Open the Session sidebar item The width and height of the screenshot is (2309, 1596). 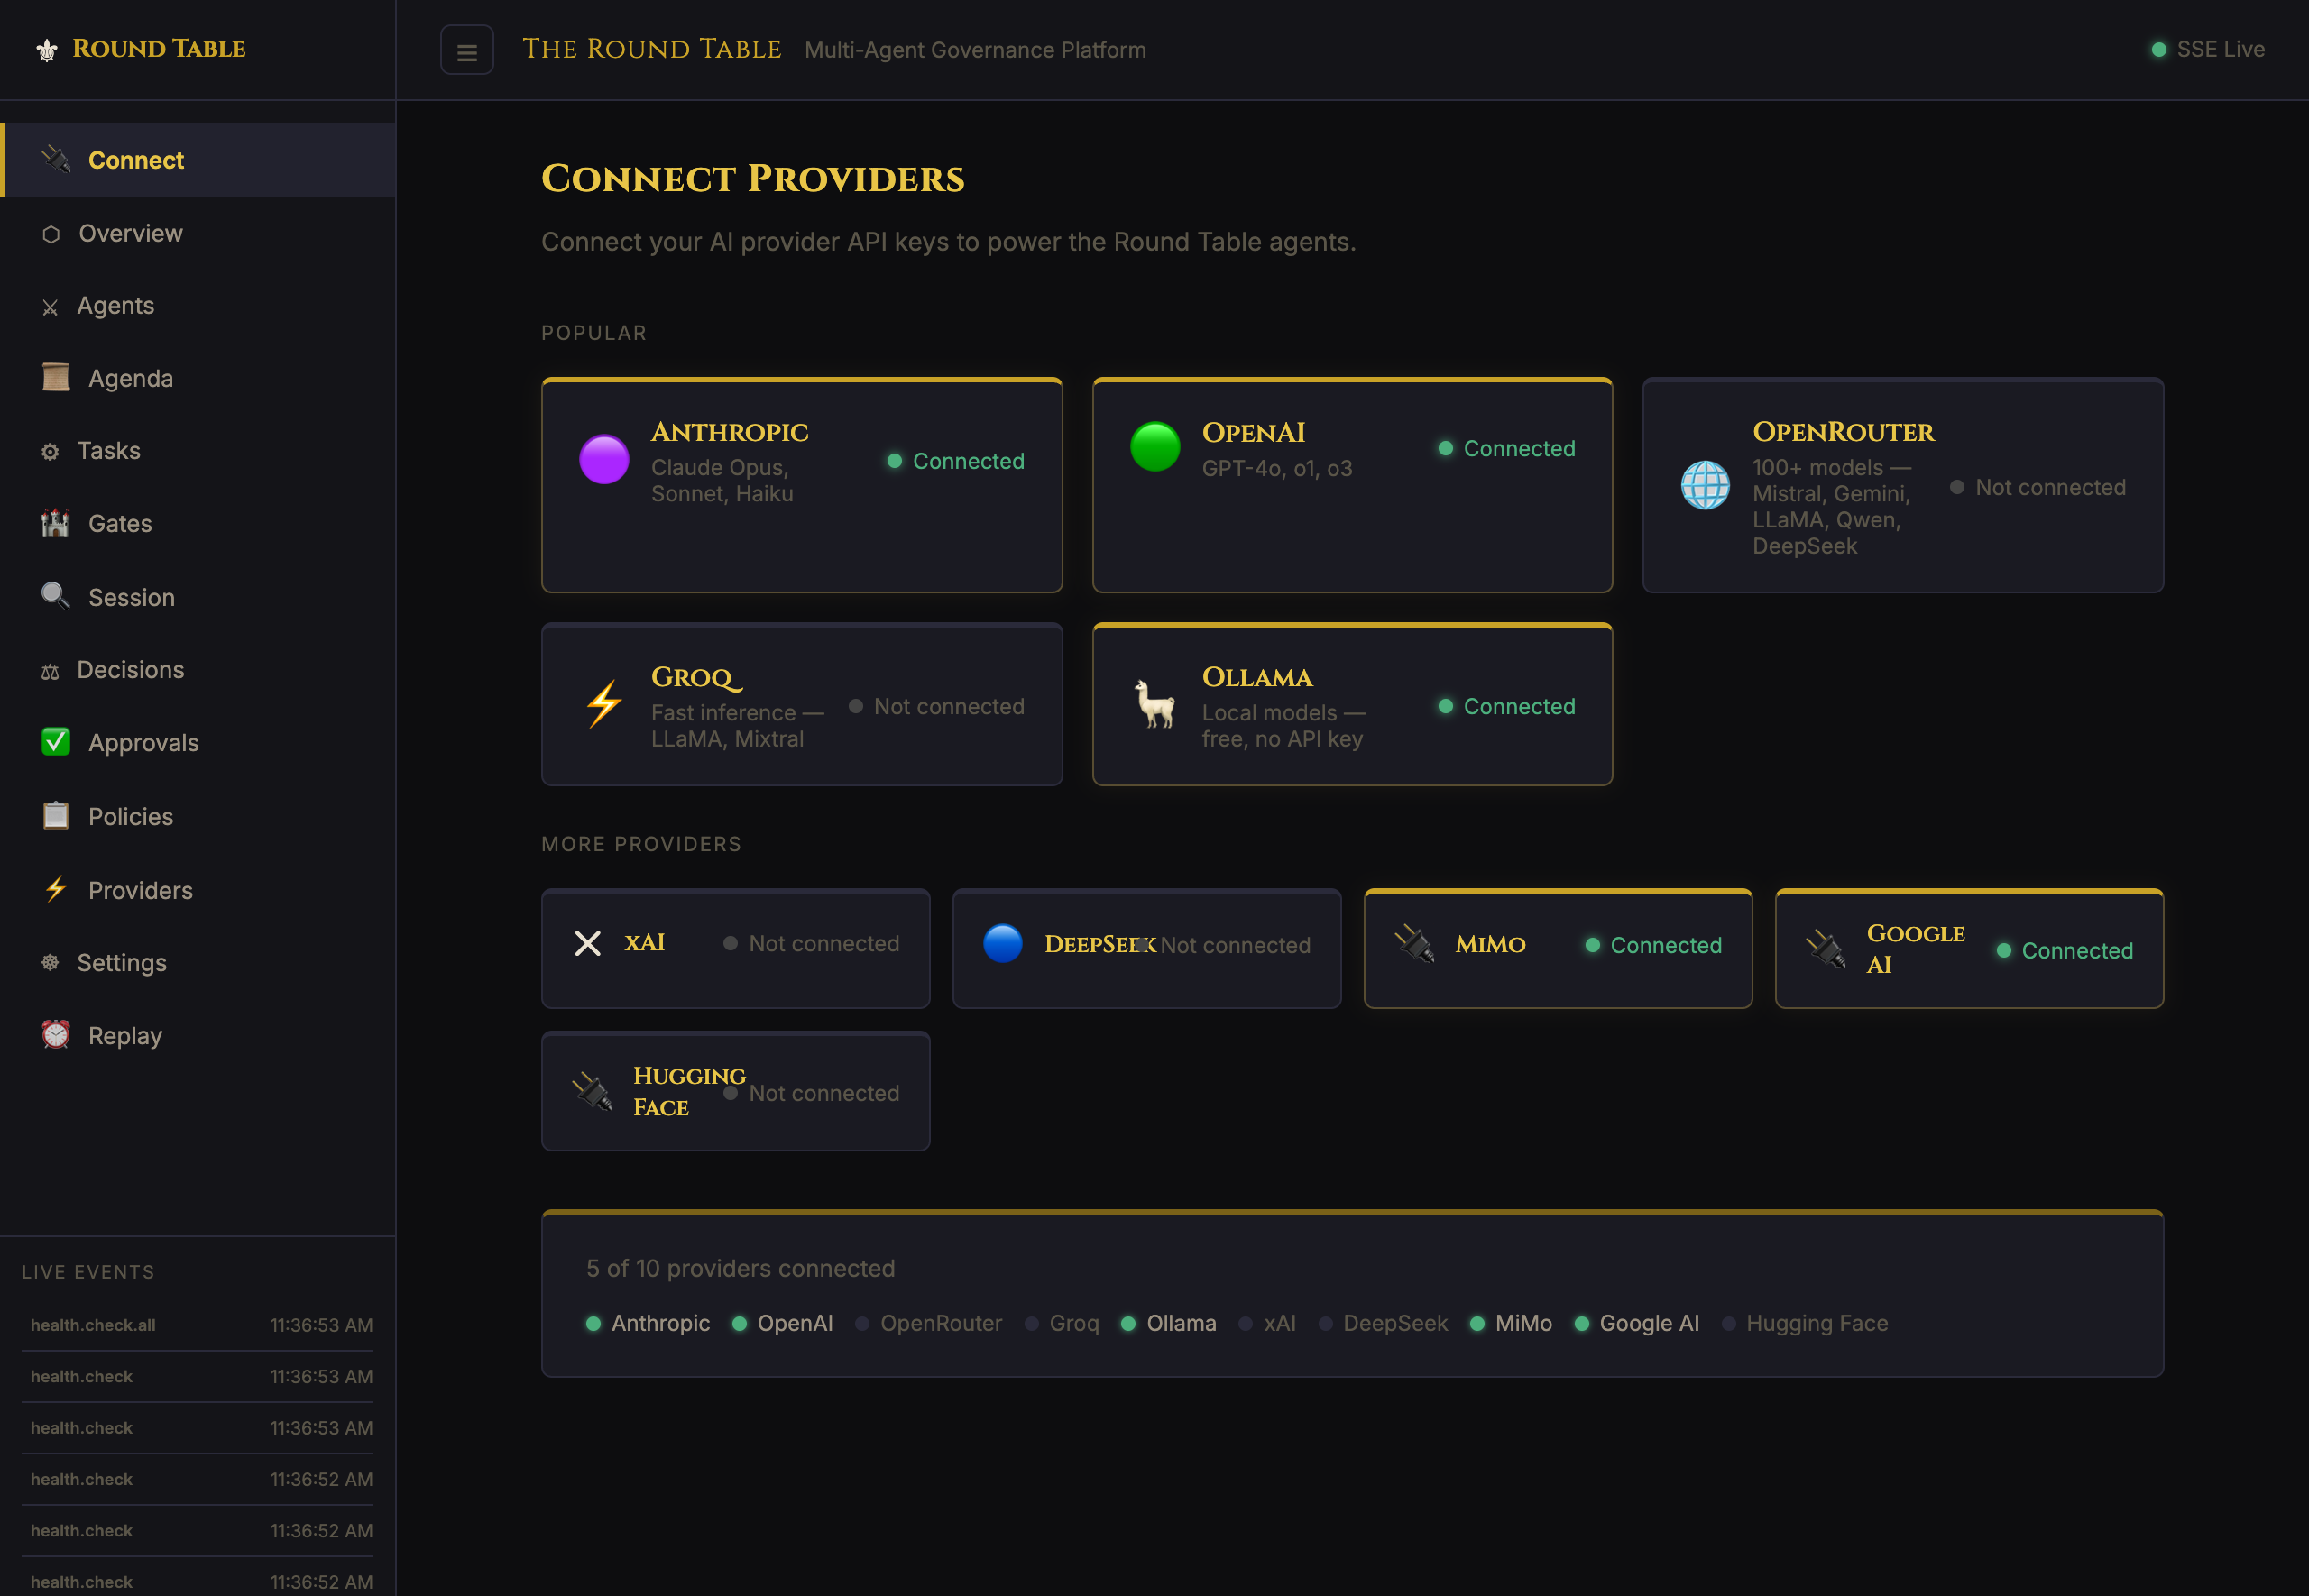(x=199, y=598)
